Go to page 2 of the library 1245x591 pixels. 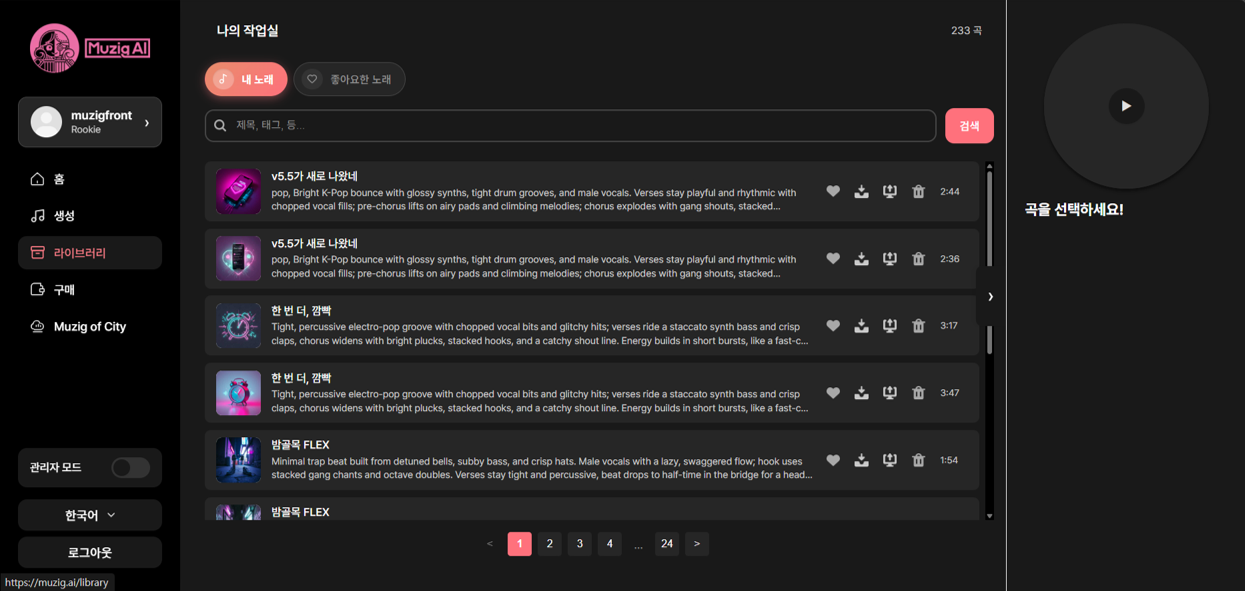point(549,544)
